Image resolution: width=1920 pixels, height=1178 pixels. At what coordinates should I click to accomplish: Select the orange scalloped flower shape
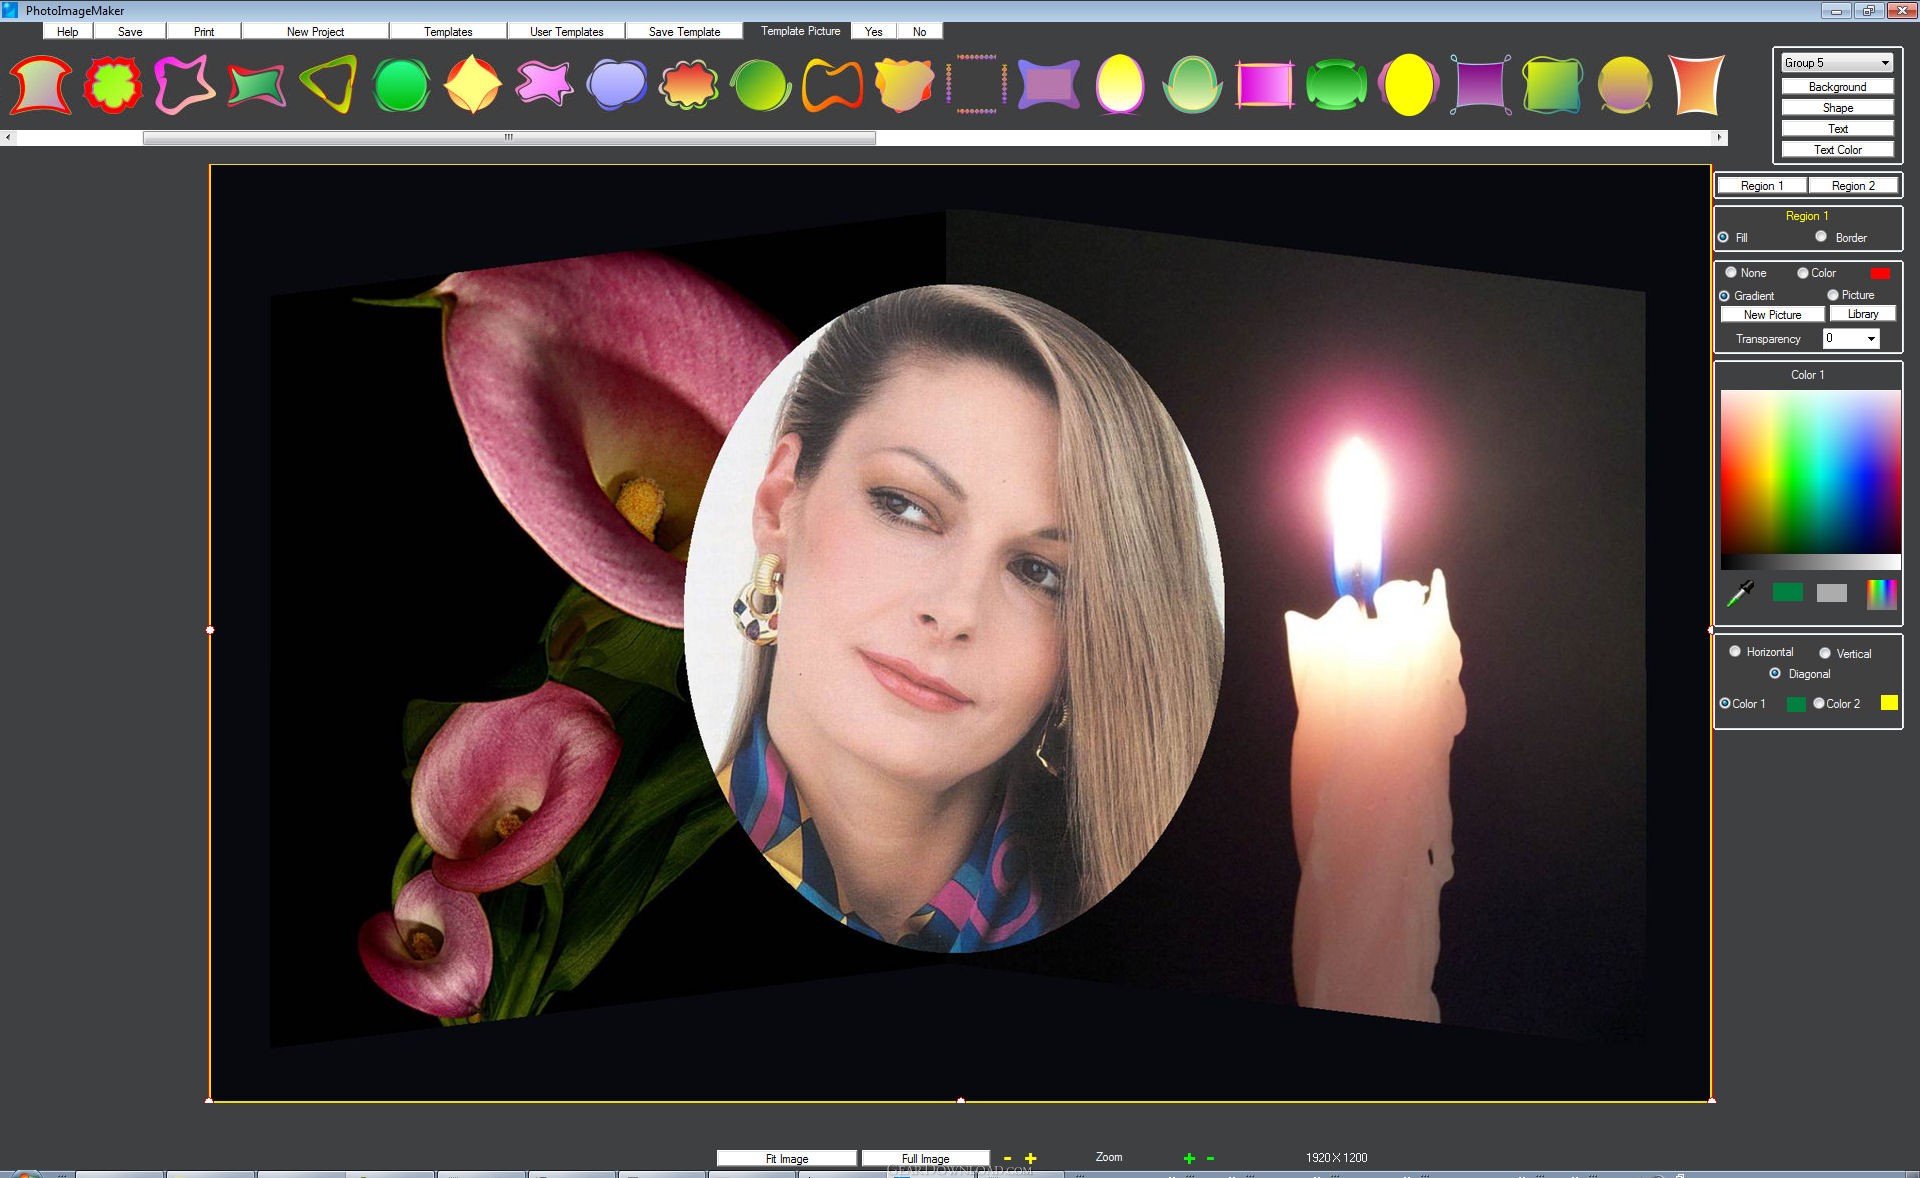[689, 85]
